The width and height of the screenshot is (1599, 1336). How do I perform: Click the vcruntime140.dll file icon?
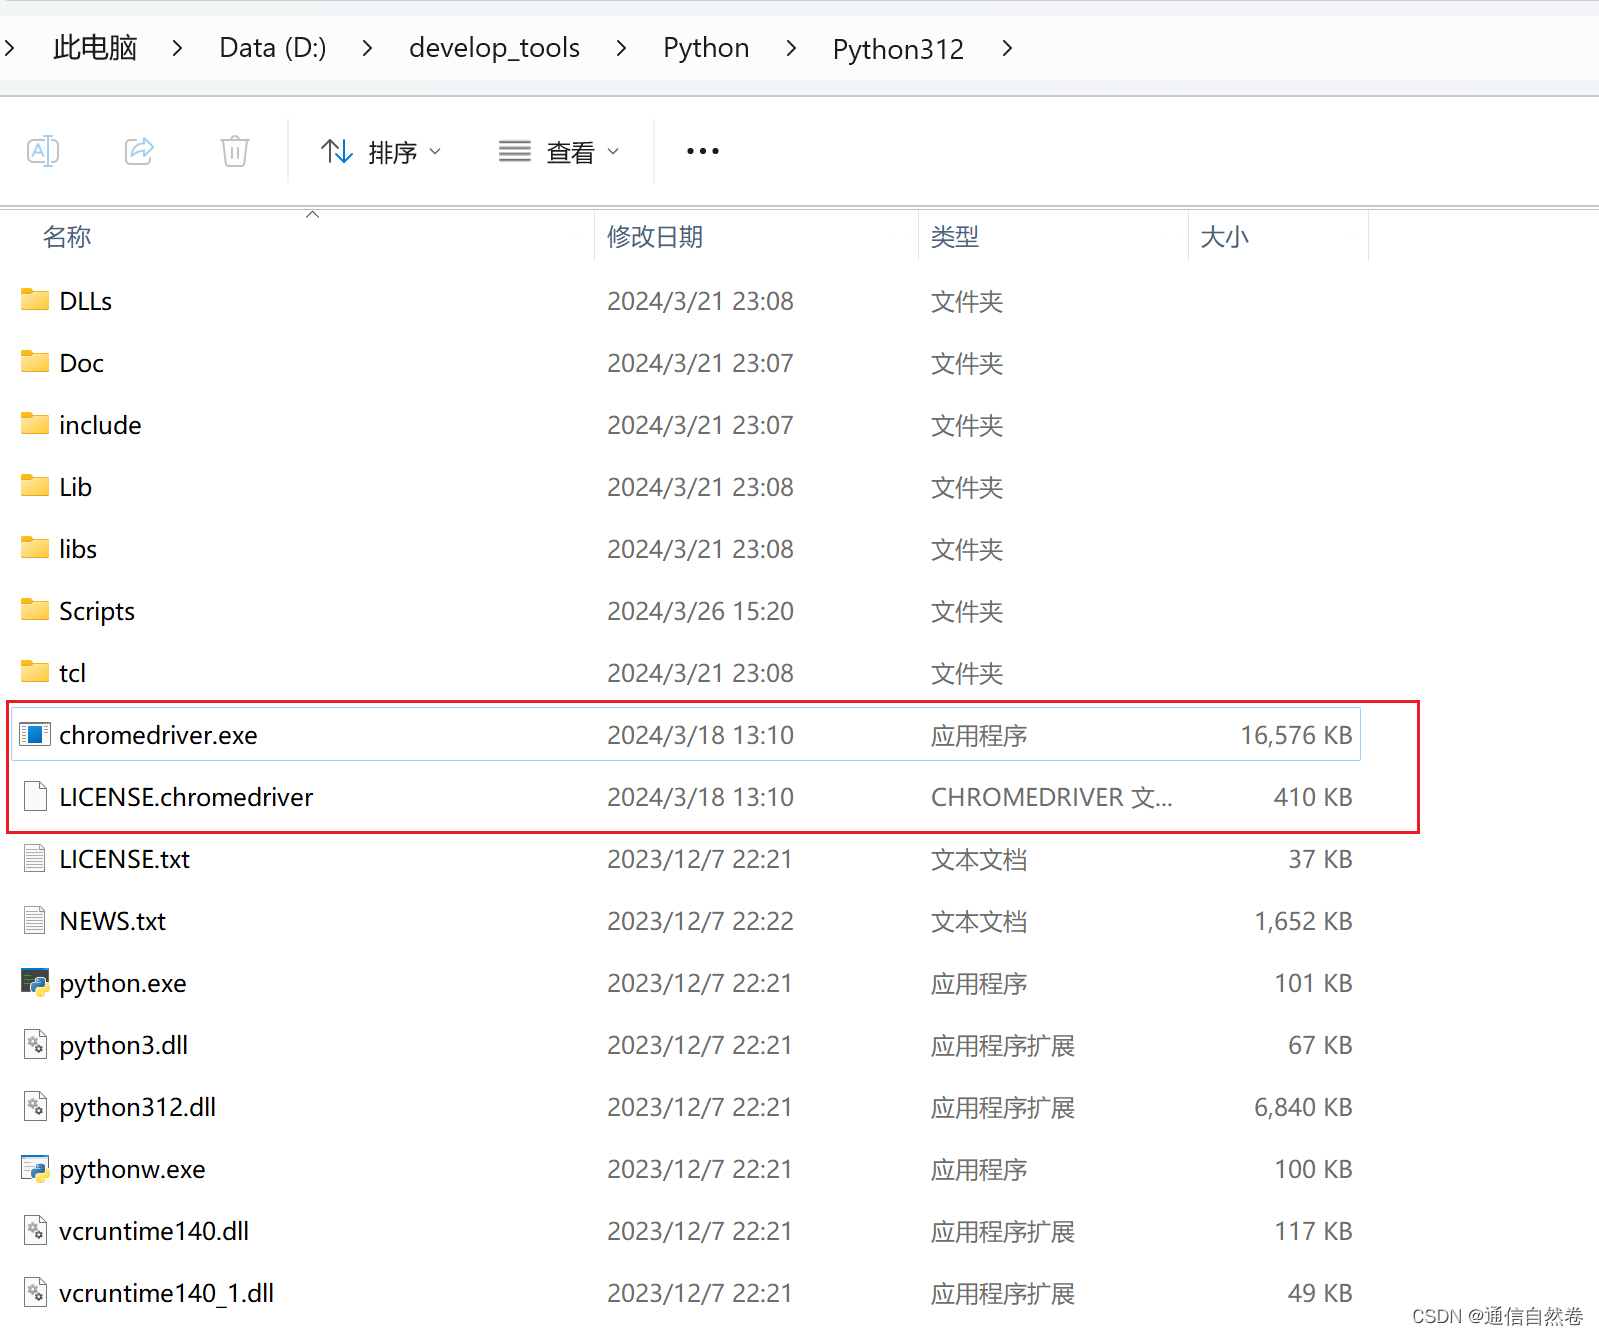35,1231
